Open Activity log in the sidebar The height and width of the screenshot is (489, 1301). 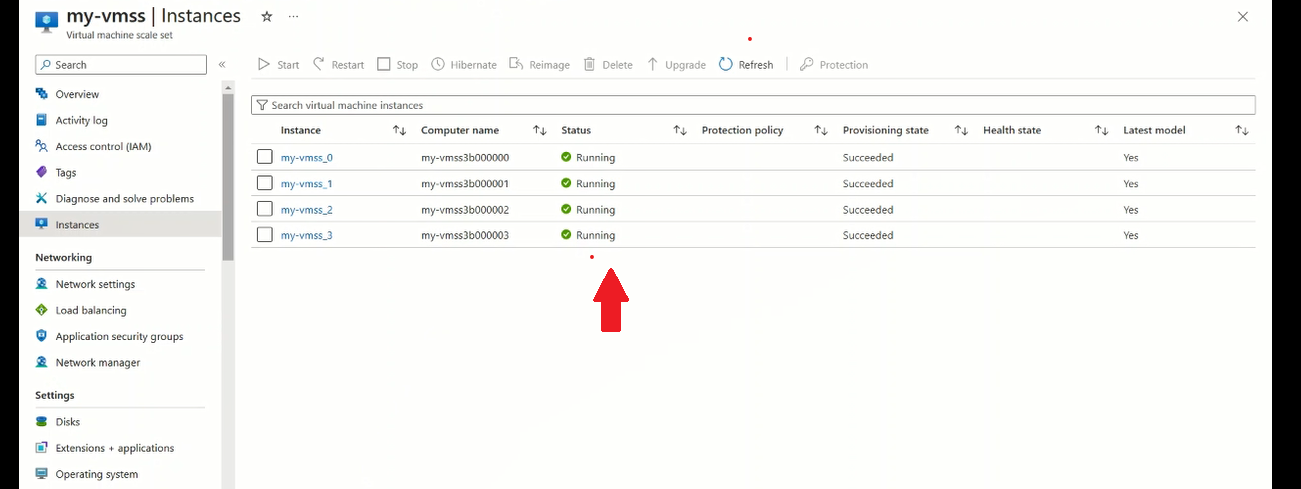[x=81, y=120]
